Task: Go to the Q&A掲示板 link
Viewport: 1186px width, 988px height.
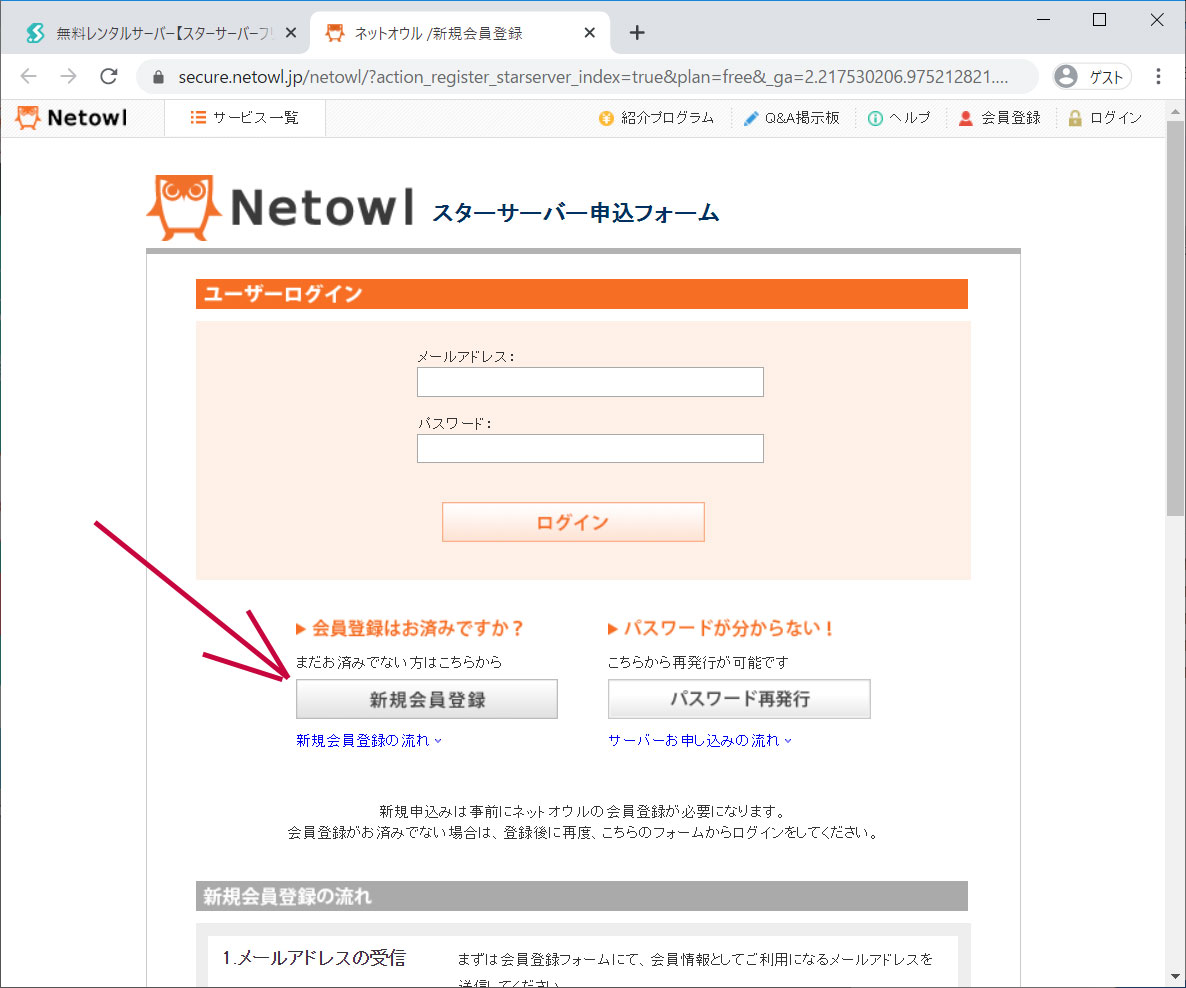Action: point(791,118)
